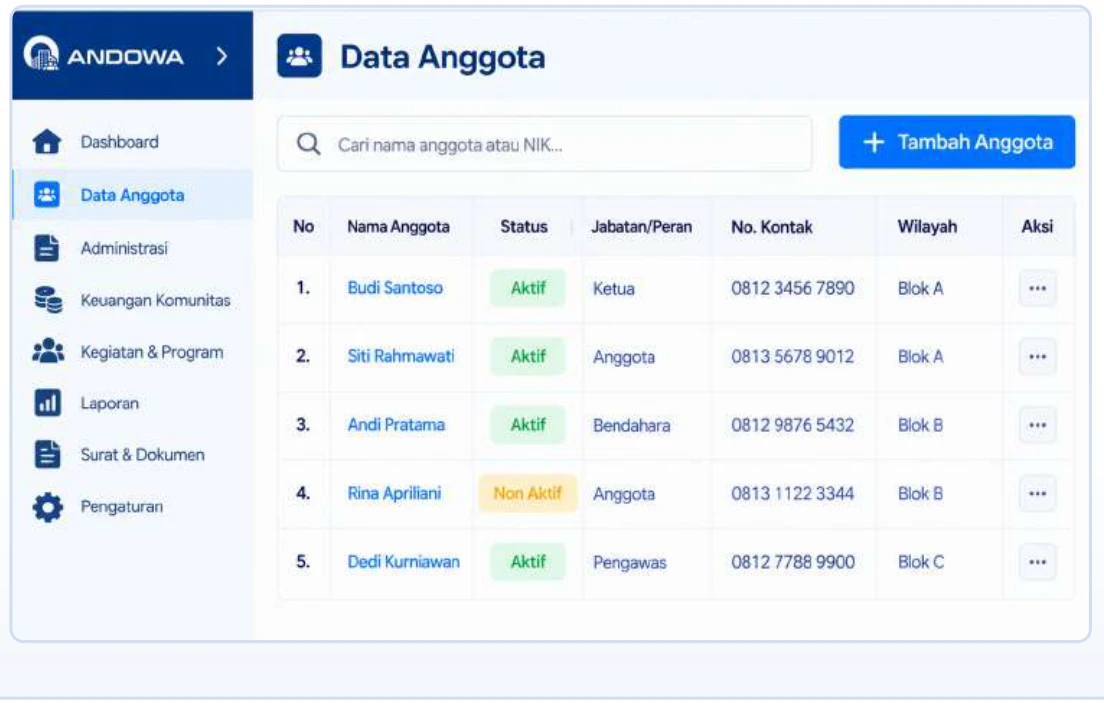Screen dimensions: 1104x705
Task: Open Andi Pratama member profile link
Action: (396, 425)
